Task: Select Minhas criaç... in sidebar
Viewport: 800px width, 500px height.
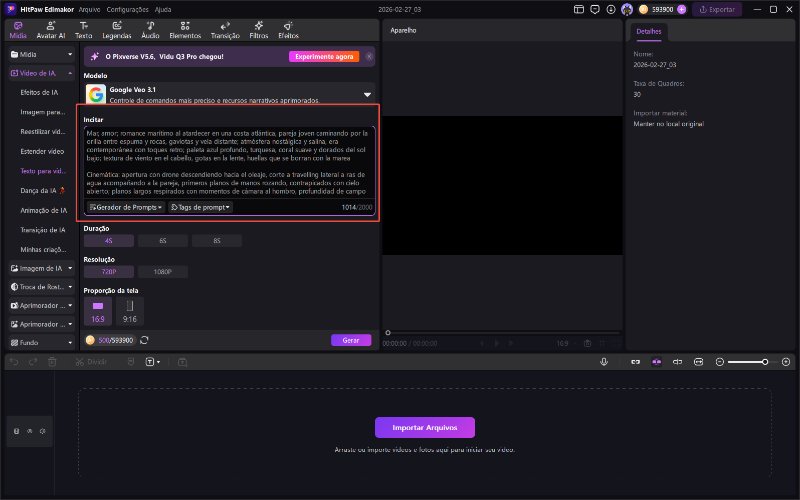Action: point(43,249)
